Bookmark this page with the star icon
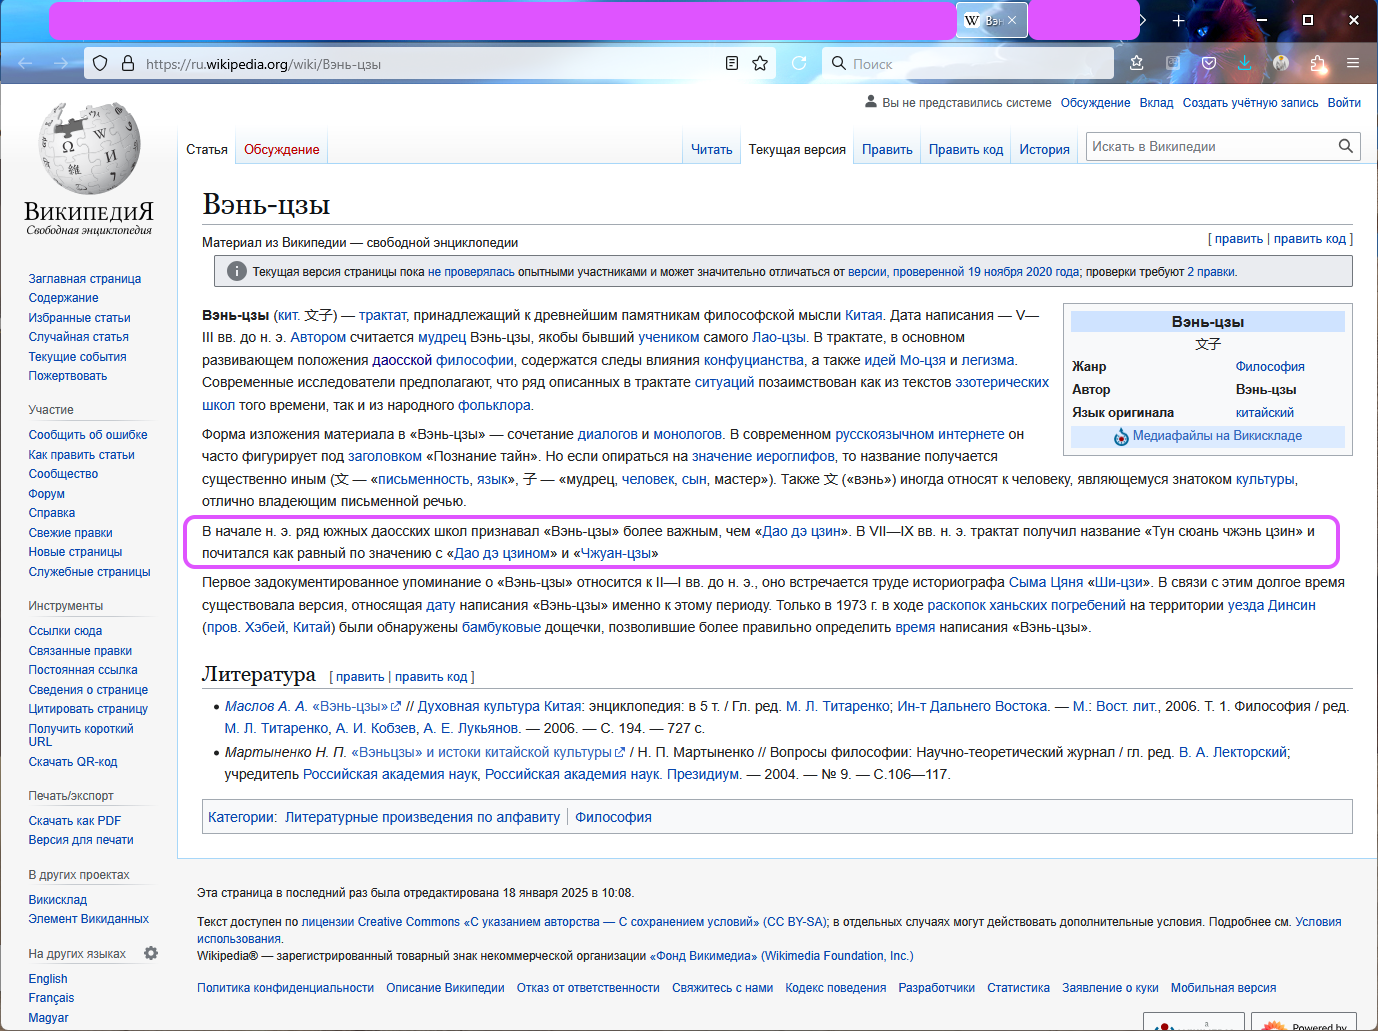 [760, 63]
